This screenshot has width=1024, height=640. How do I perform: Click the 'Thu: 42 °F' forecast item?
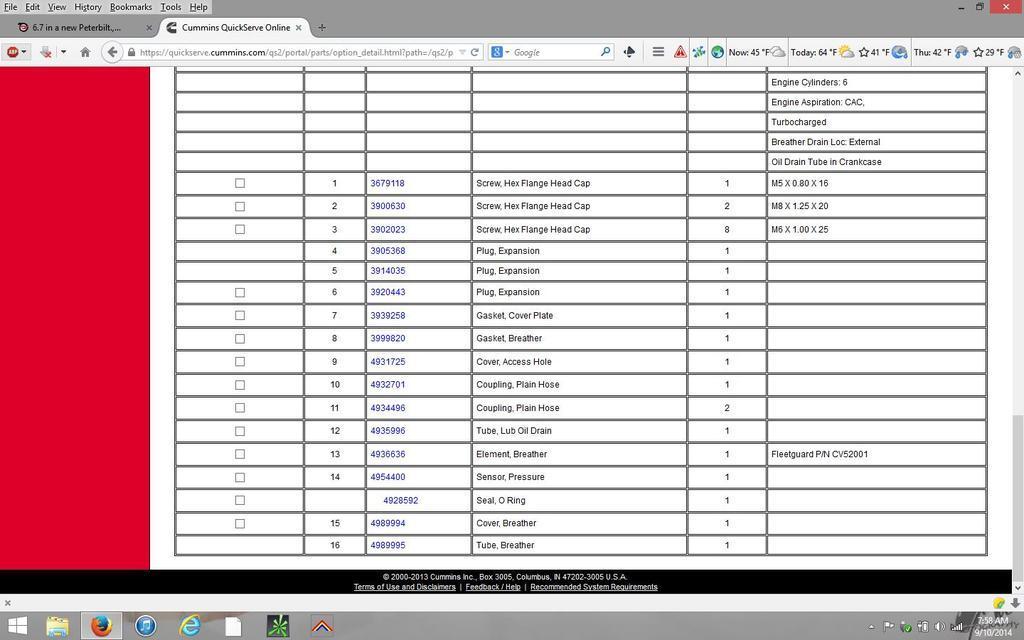tap(940, 52)
